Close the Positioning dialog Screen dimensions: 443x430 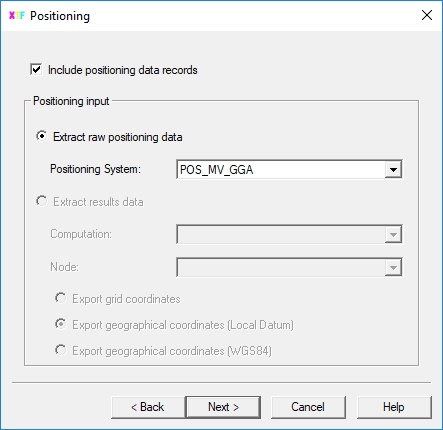[x=427, y=15]
